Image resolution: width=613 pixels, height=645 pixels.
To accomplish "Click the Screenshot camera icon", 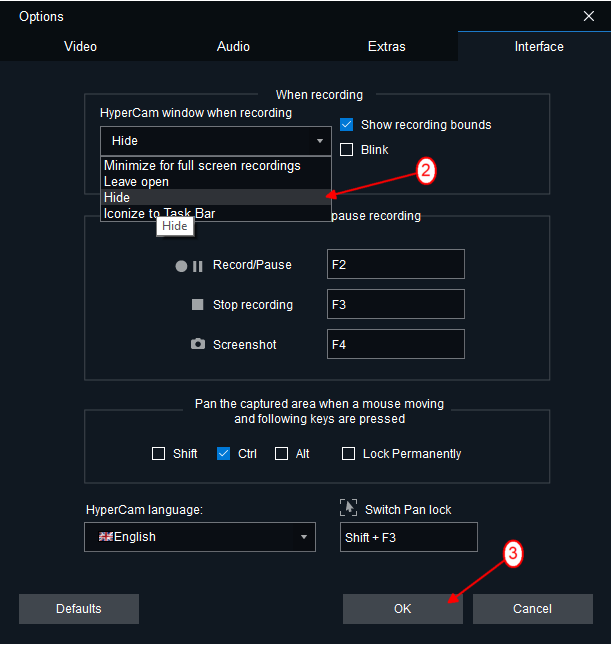I will [197, 344].
